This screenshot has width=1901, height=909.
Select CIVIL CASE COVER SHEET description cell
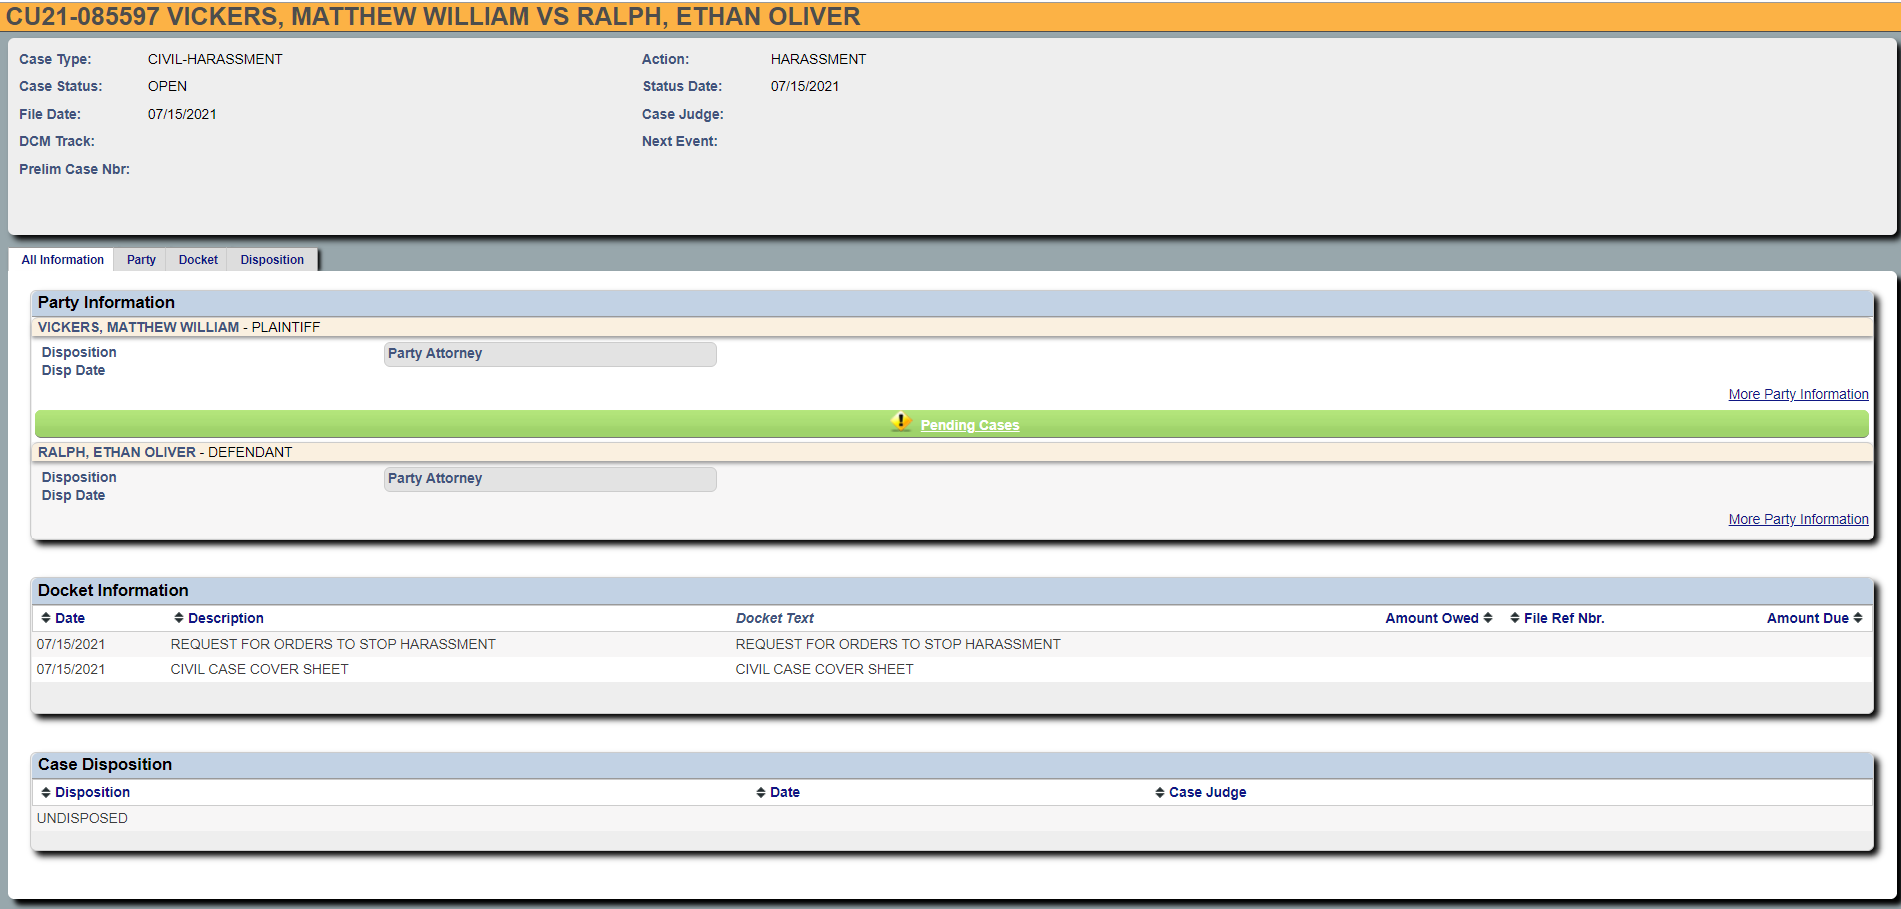[x=259, y=669]
